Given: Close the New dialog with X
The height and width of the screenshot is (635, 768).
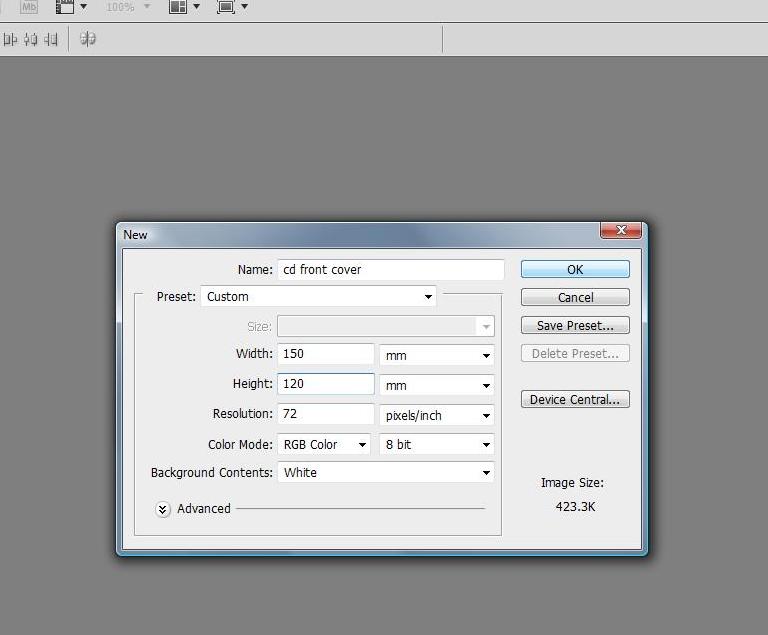Looking at the screenshot, I should (621, 230).
